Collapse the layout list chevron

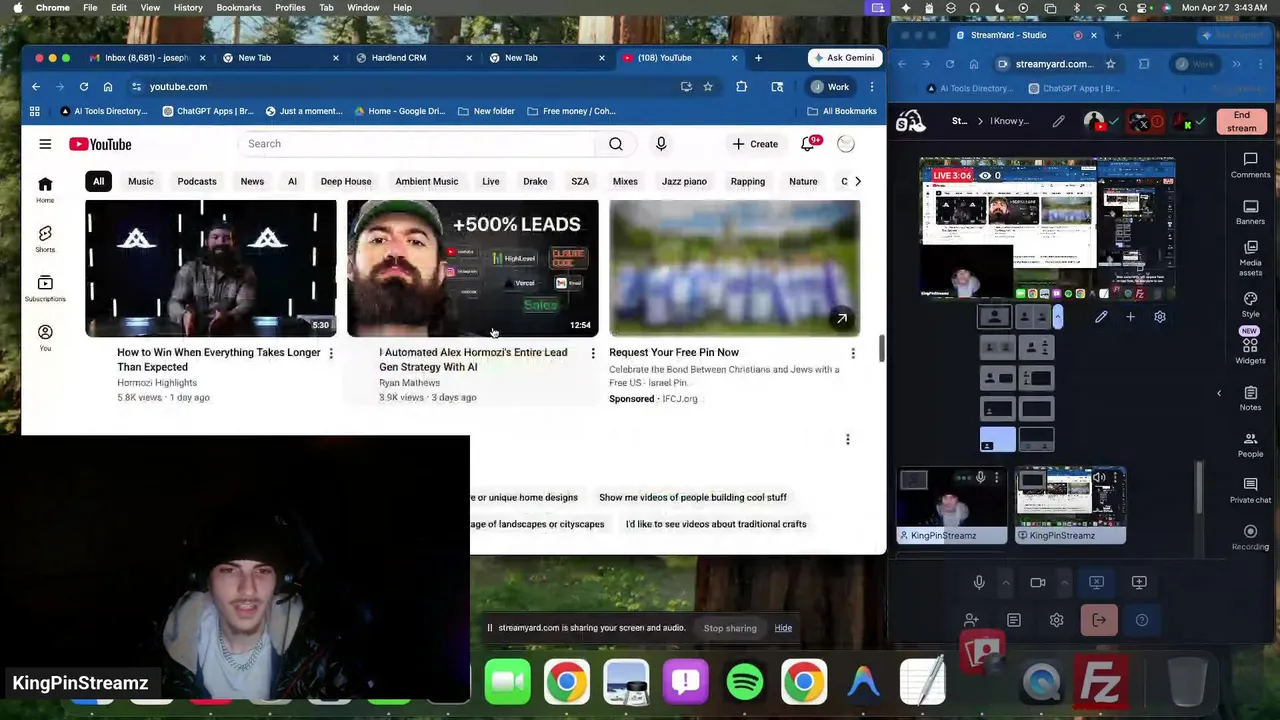pyautogui.click(x=1058, y=317)
